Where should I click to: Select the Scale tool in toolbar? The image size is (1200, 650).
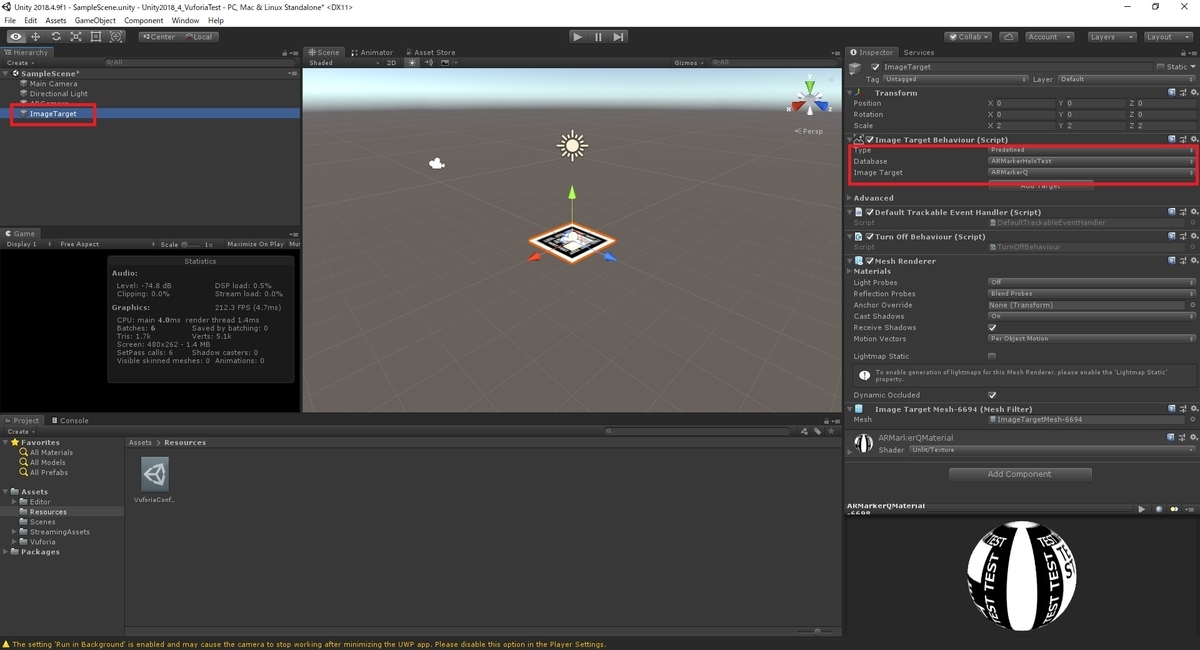coord(75,37)
